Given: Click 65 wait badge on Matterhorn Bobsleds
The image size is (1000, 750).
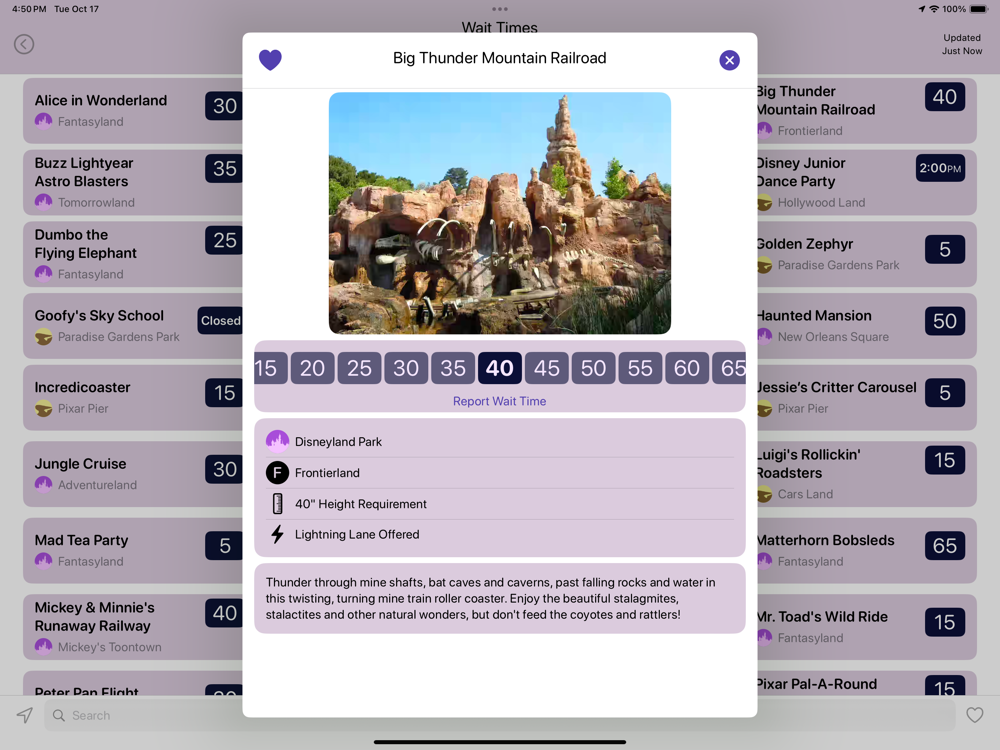Looking at the screenshot, I should point(945,546).
